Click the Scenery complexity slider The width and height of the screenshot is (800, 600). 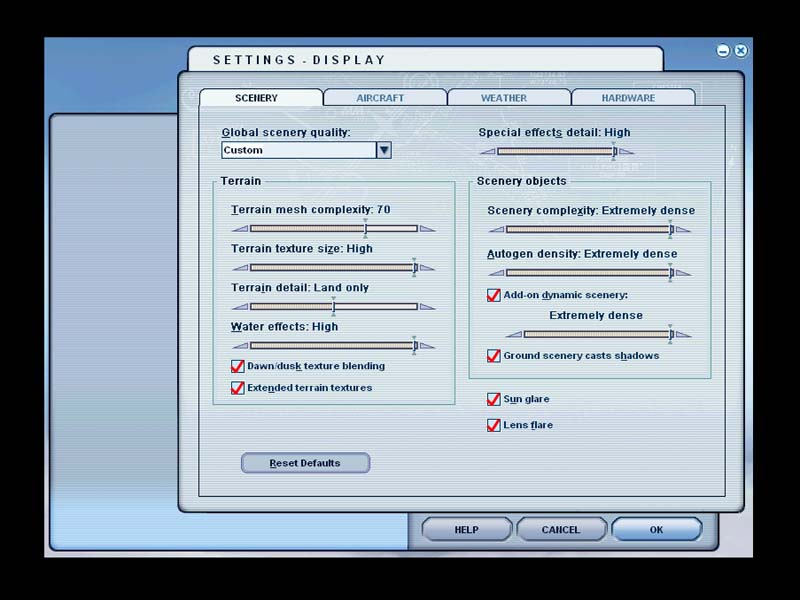pyautogui.click(x=589, y=230)
